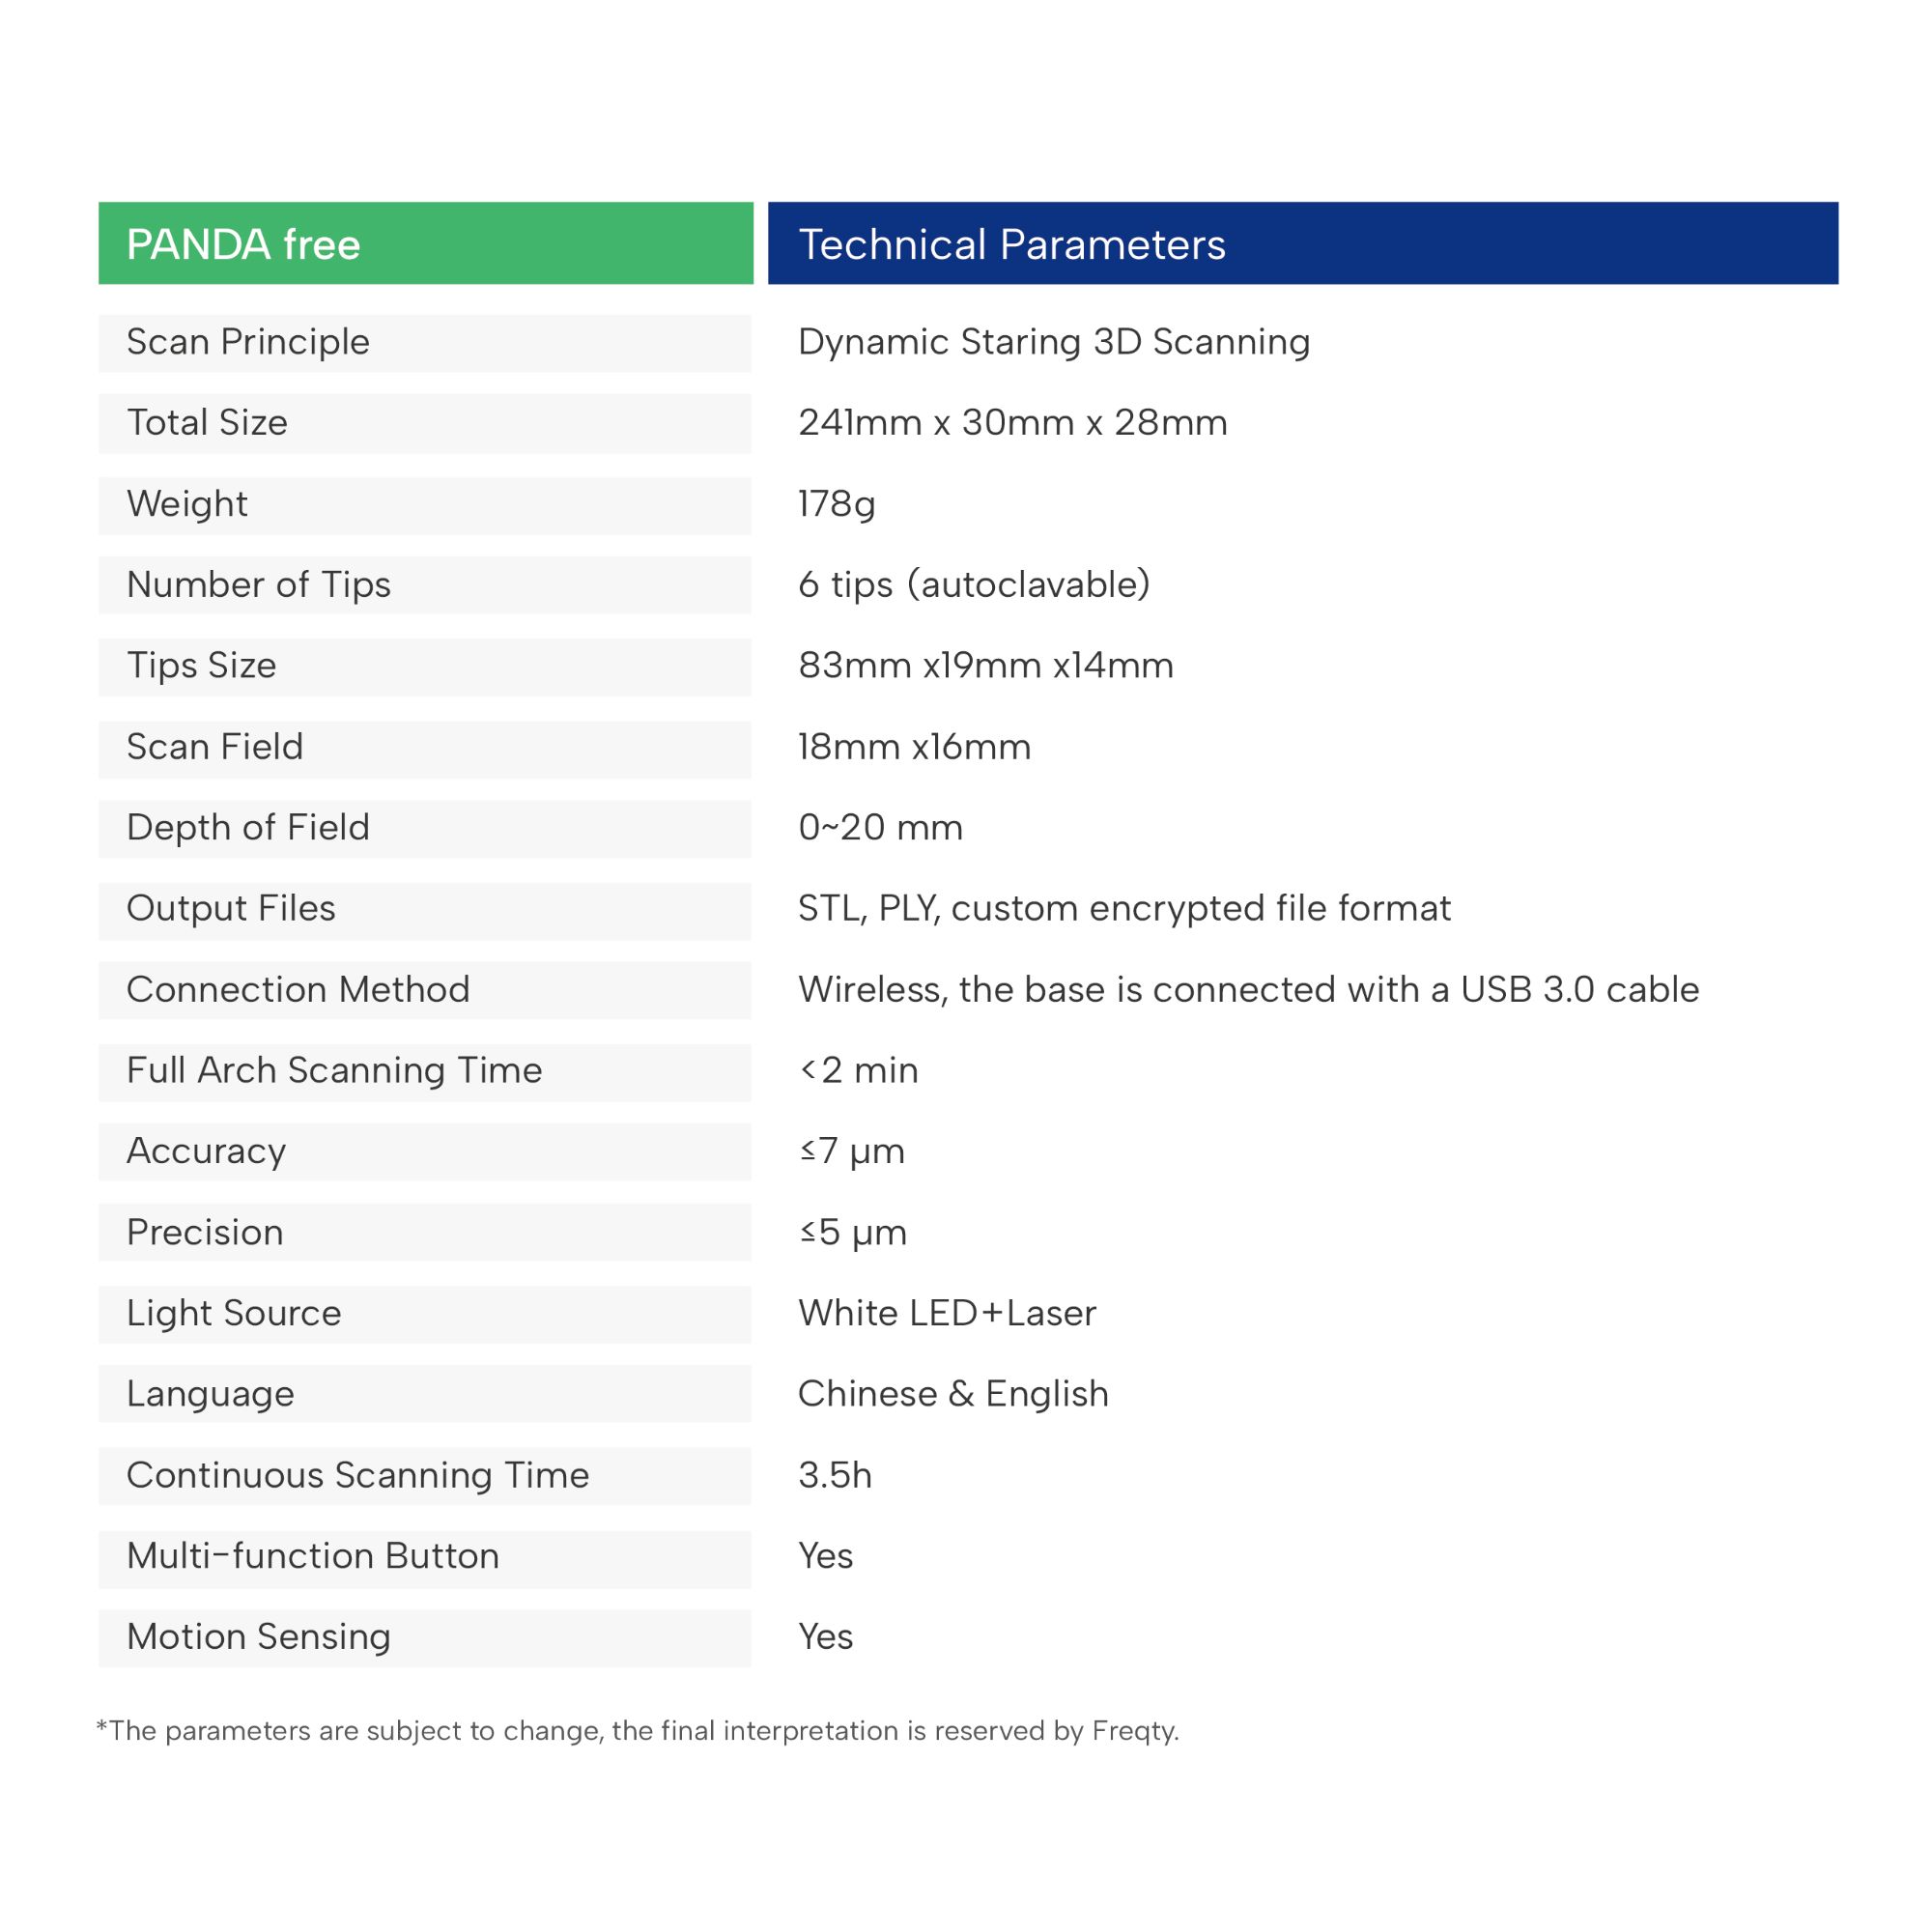
Task: Click the 6 tips (autoclavable) value
Action: point(974,585)
